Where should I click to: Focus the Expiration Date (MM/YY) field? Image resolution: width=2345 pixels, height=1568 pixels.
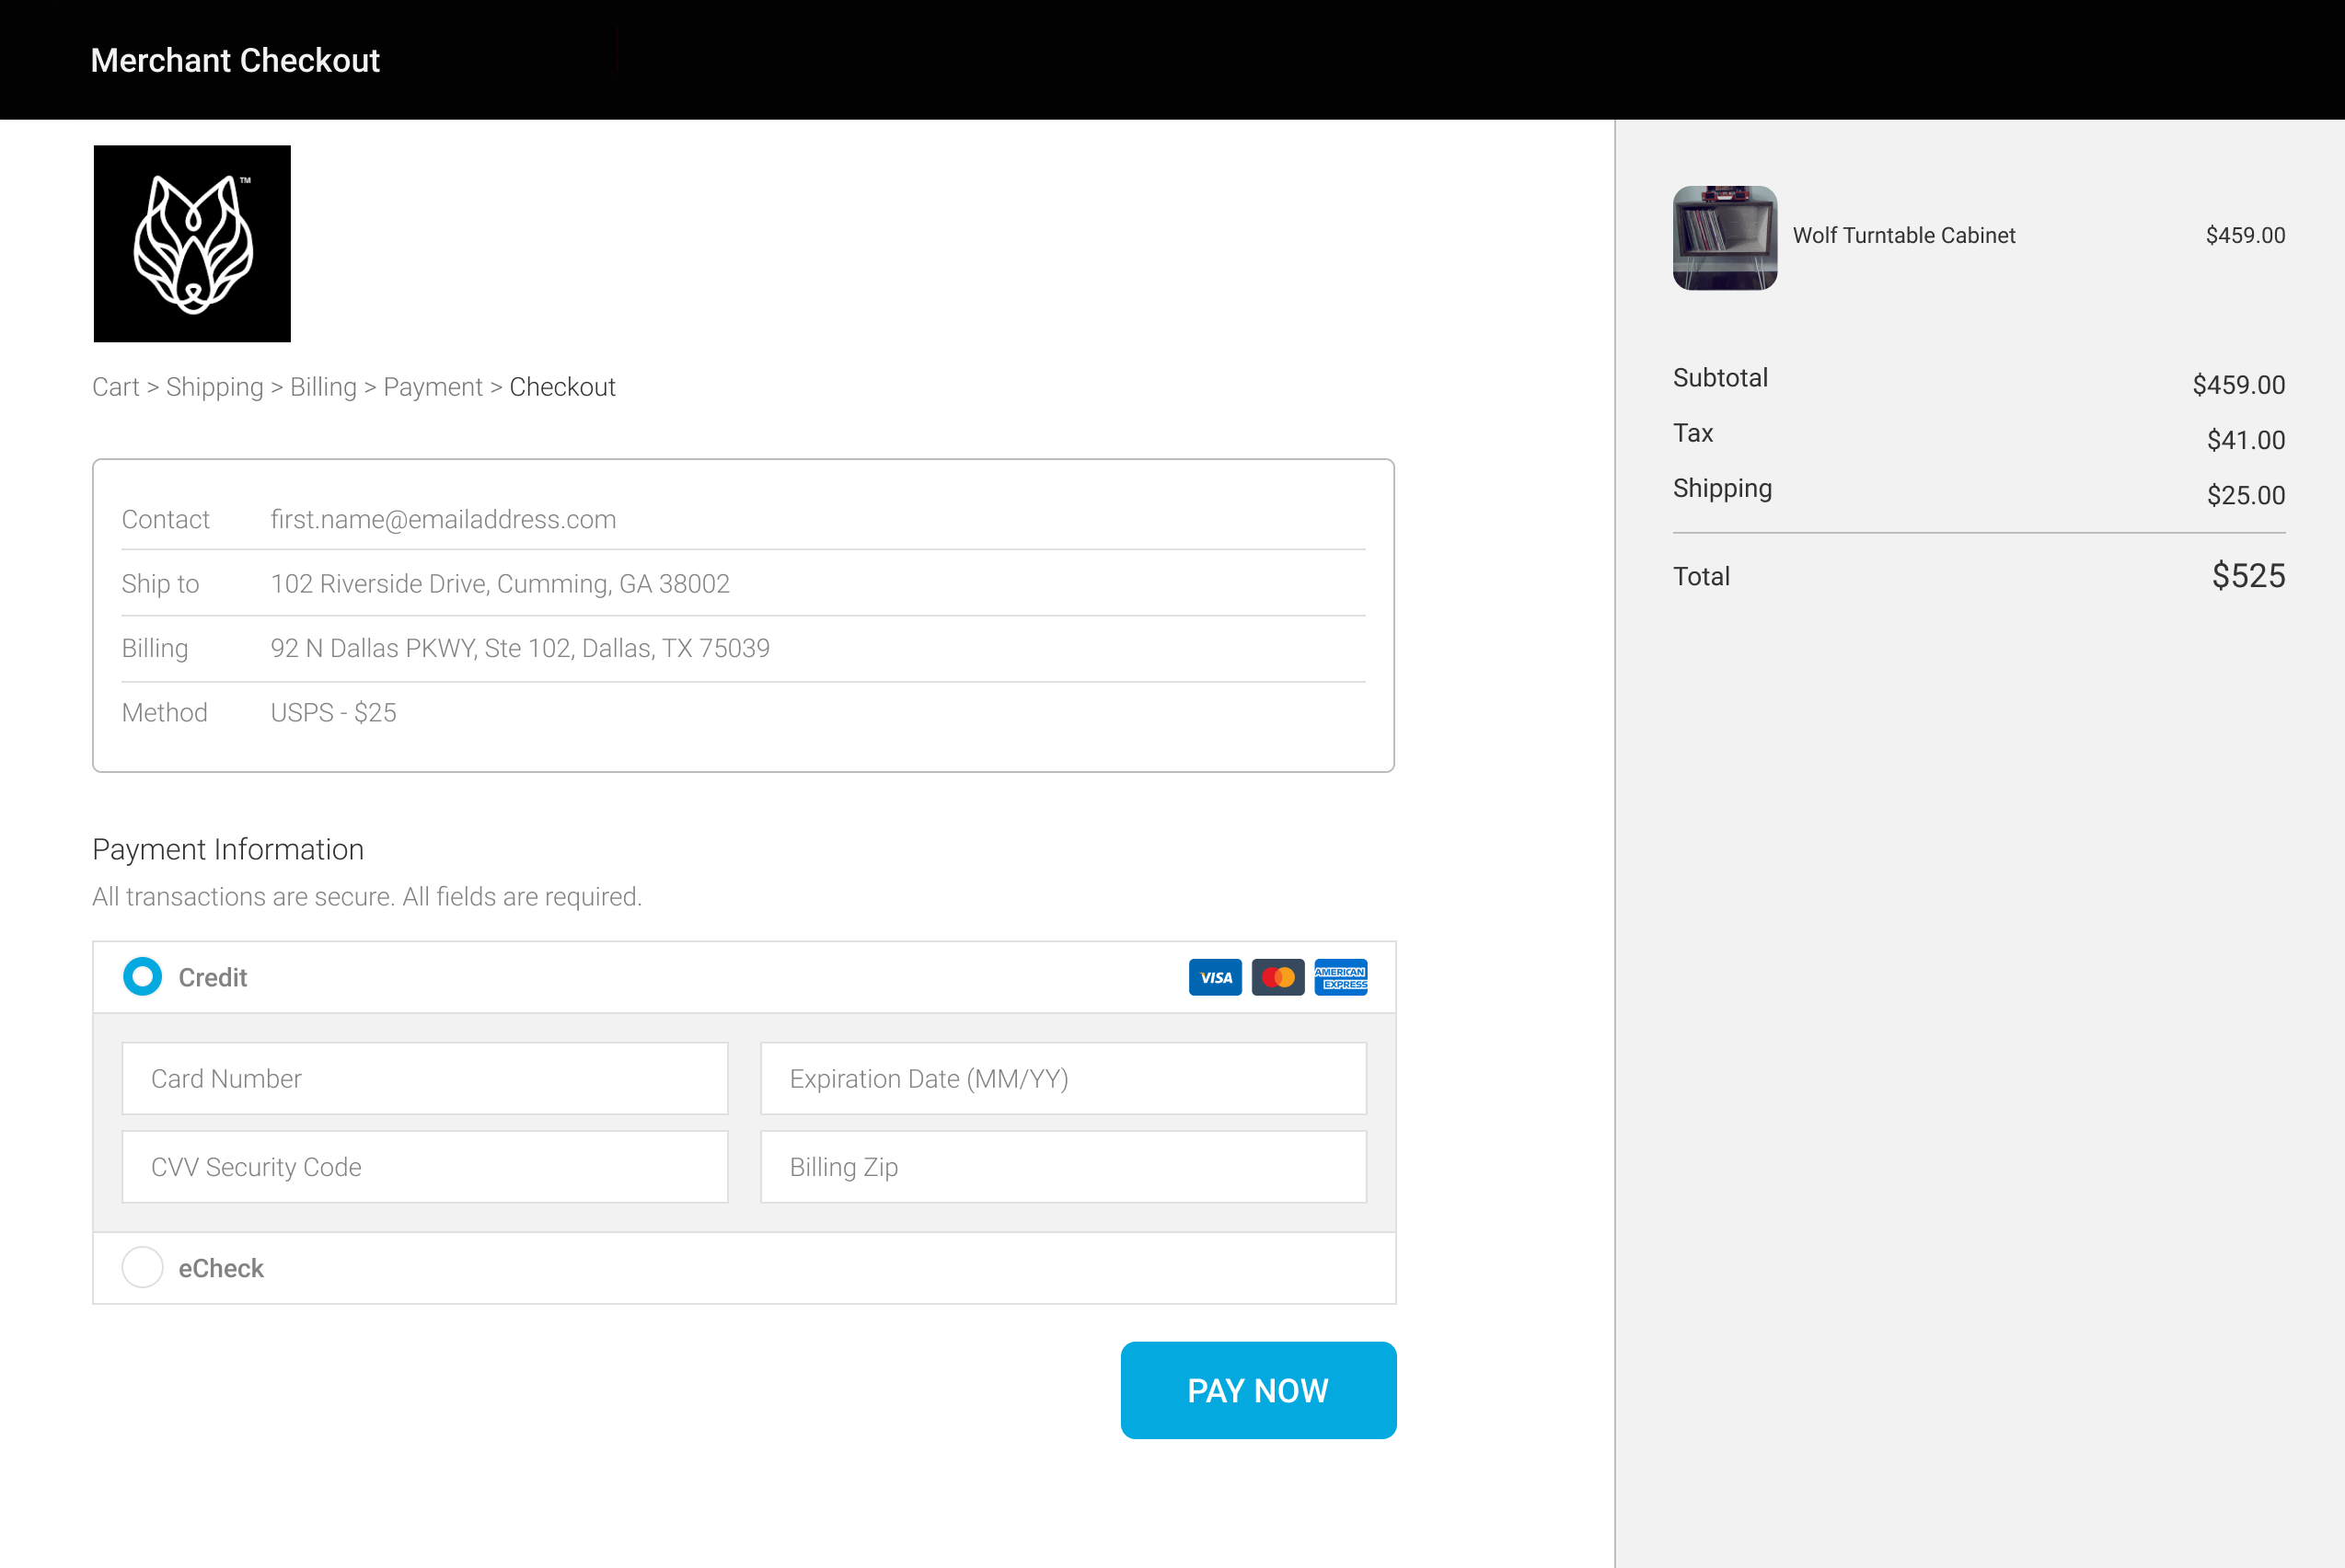click(x=1063, y=1079)
